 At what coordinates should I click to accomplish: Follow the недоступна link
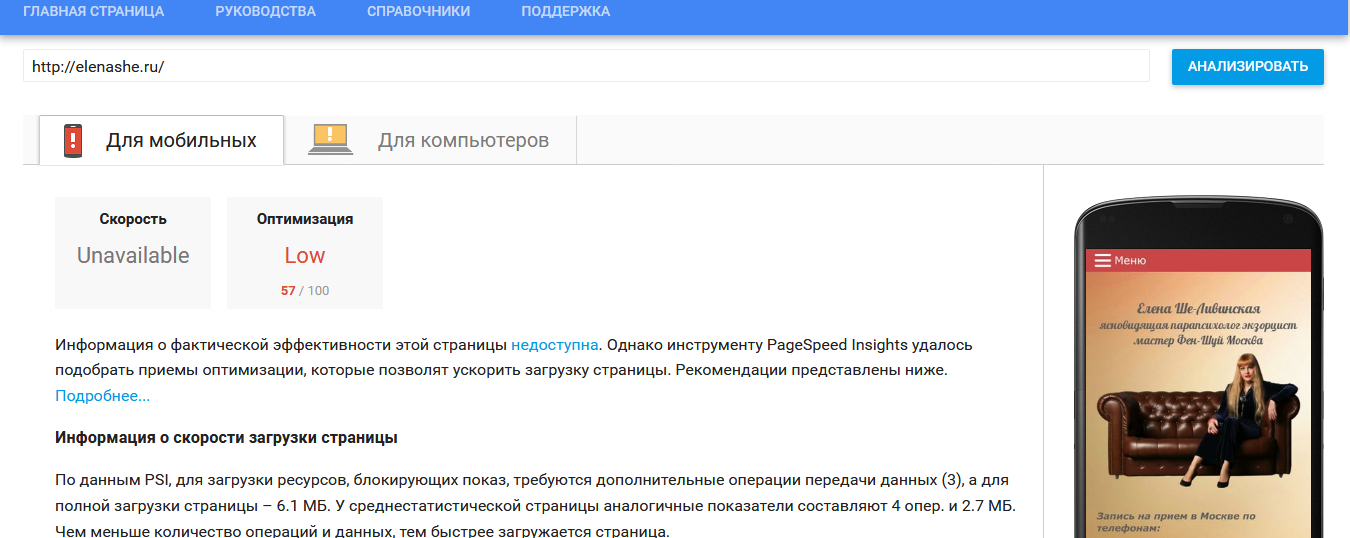coord(555,345)
